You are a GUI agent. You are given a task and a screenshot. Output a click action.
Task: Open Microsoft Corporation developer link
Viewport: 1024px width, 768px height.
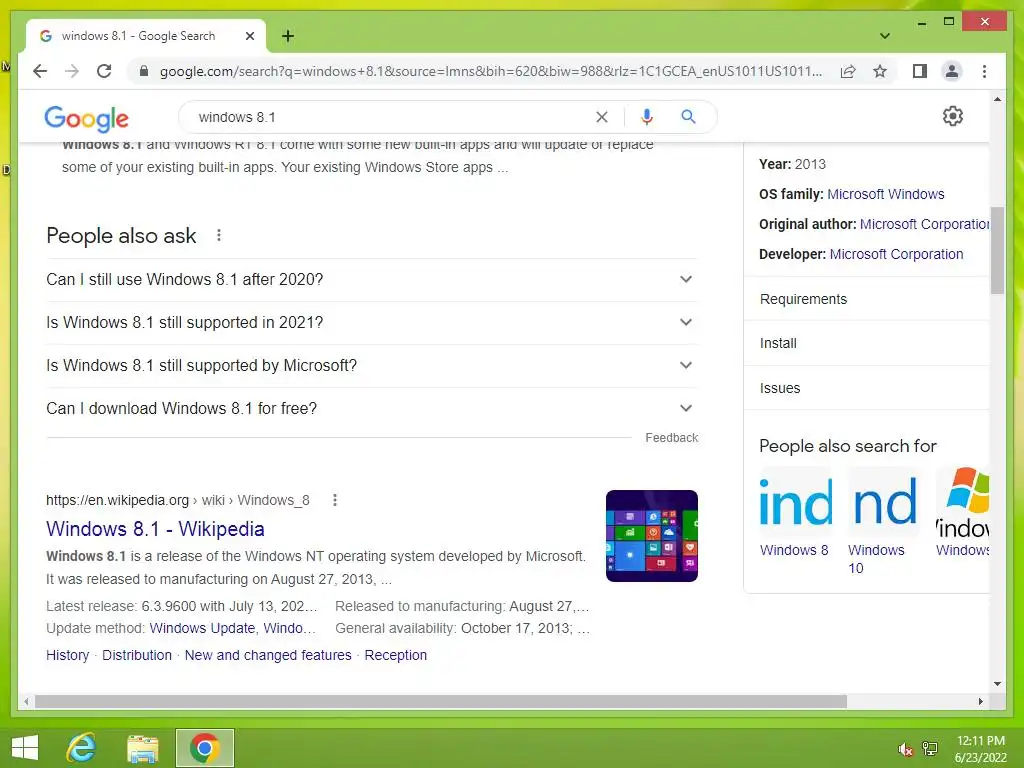pyautogui.click(x=896, y=254)
